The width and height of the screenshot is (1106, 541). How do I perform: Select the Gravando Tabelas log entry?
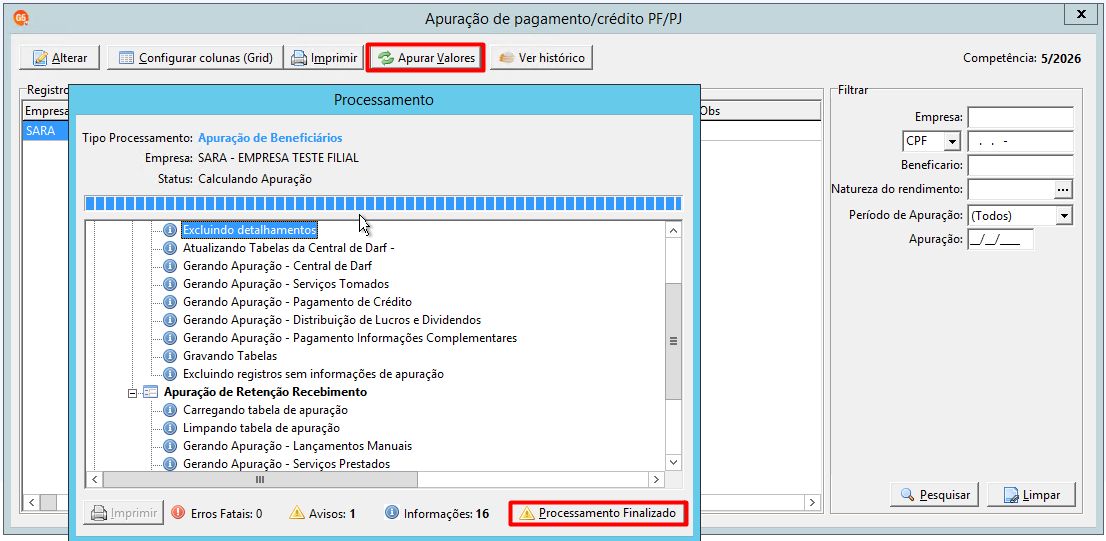click(230, 355)
